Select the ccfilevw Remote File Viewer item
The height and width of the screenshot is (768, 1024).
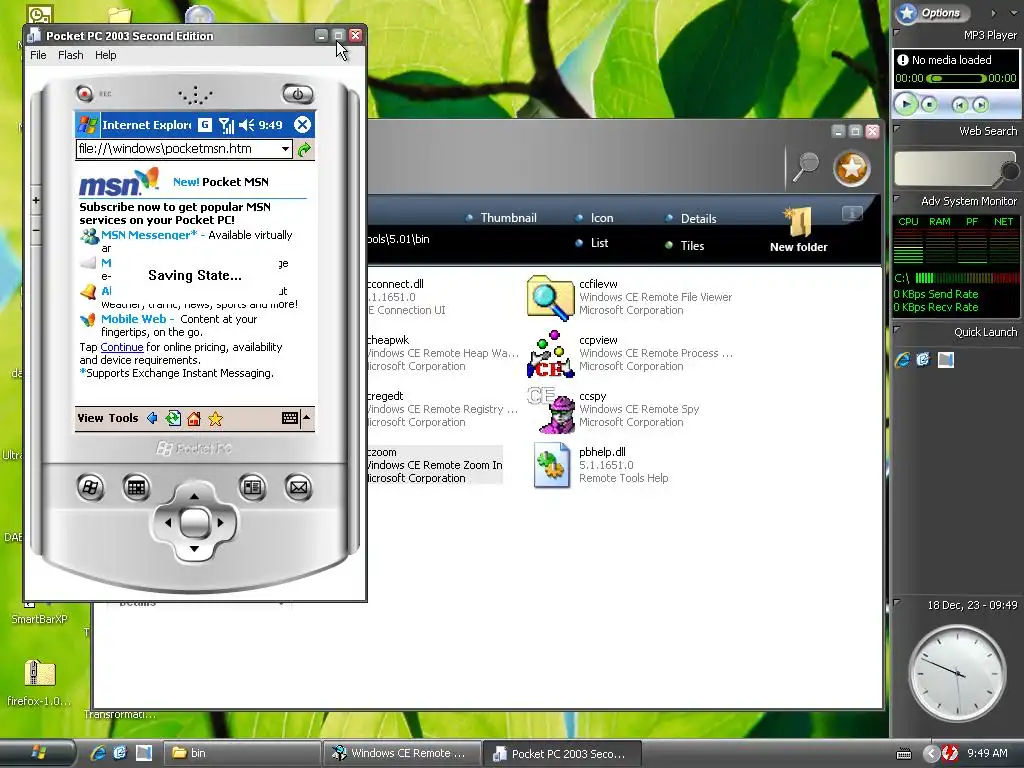[630, 297]
